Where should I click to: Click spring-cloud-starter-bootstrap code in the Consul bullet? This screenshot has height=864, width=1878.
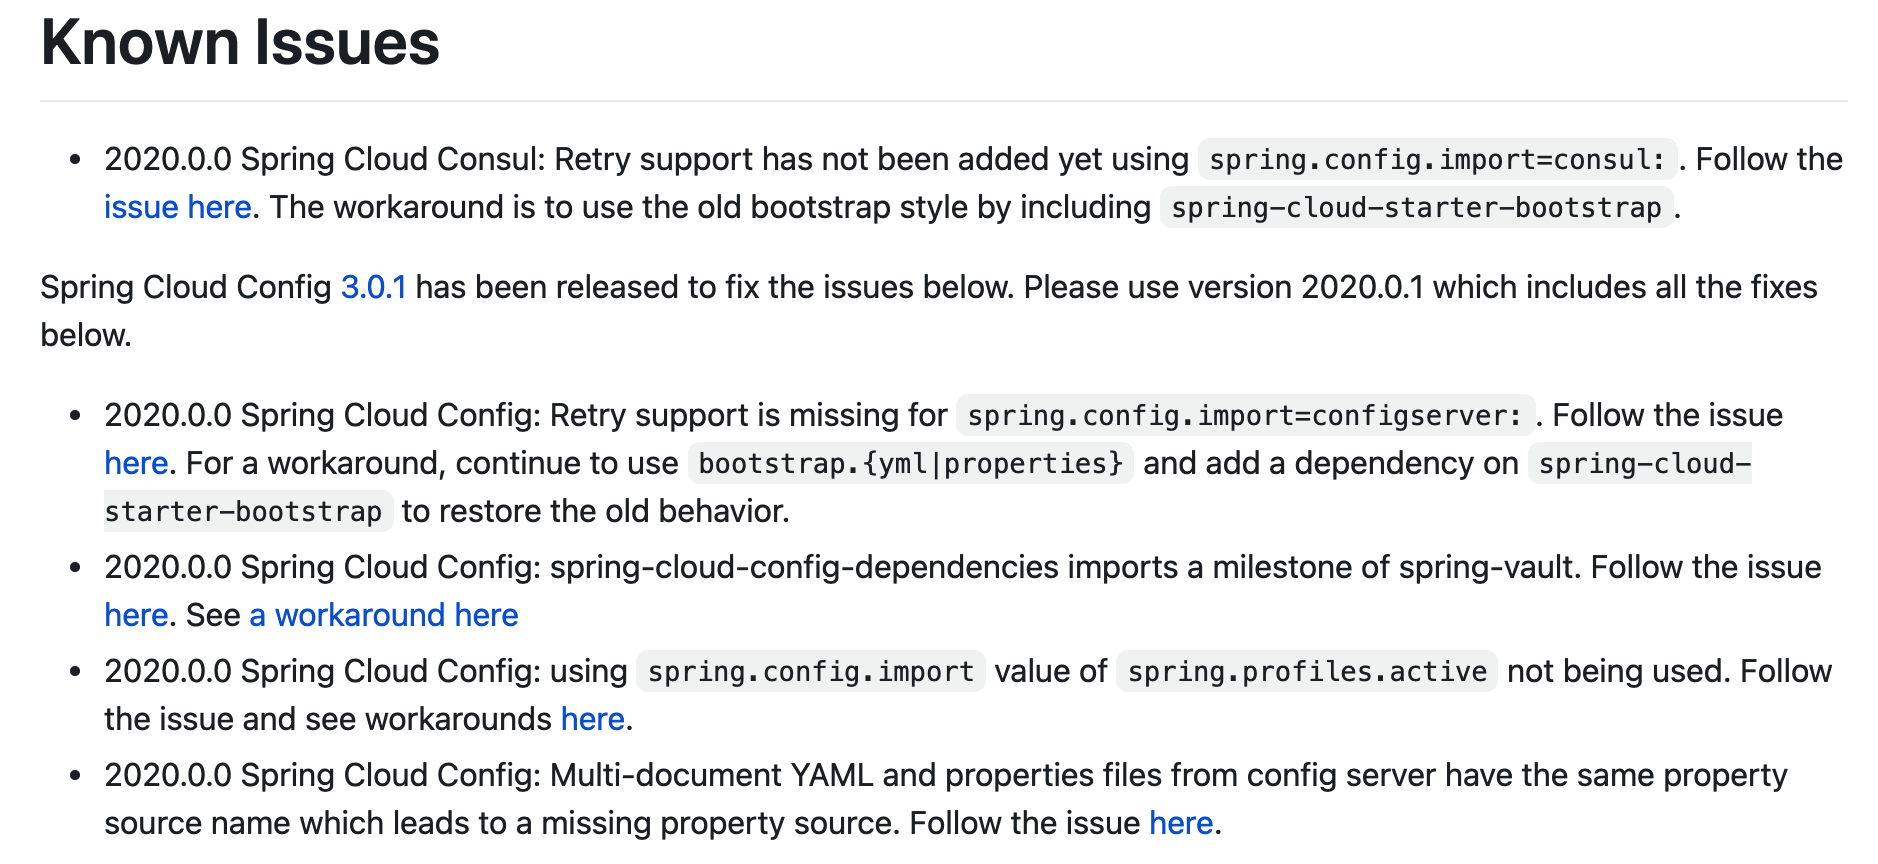tap(1416, 208)
